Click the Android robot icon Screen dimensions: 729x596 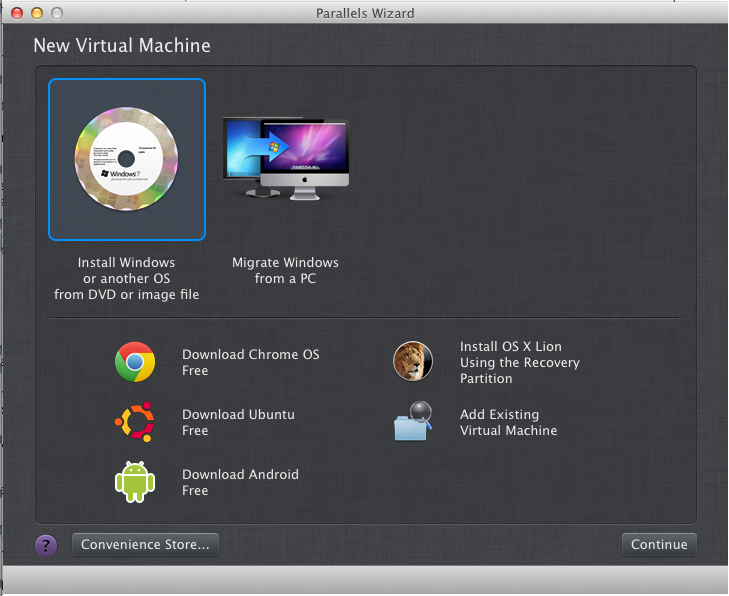click(135, 482)
